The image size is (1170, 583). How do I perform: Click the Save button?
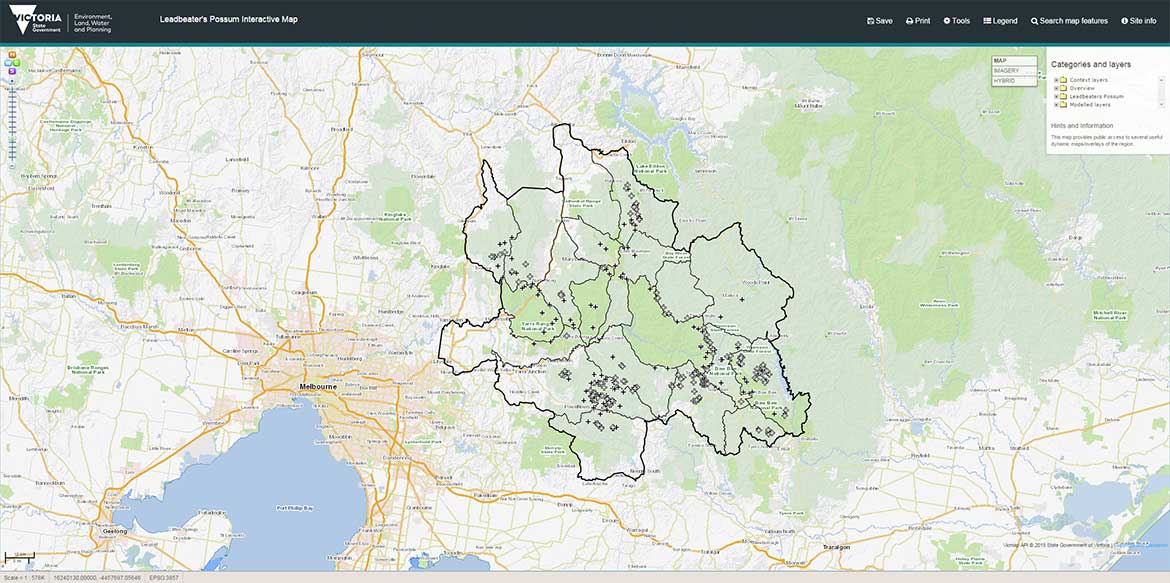879,21
